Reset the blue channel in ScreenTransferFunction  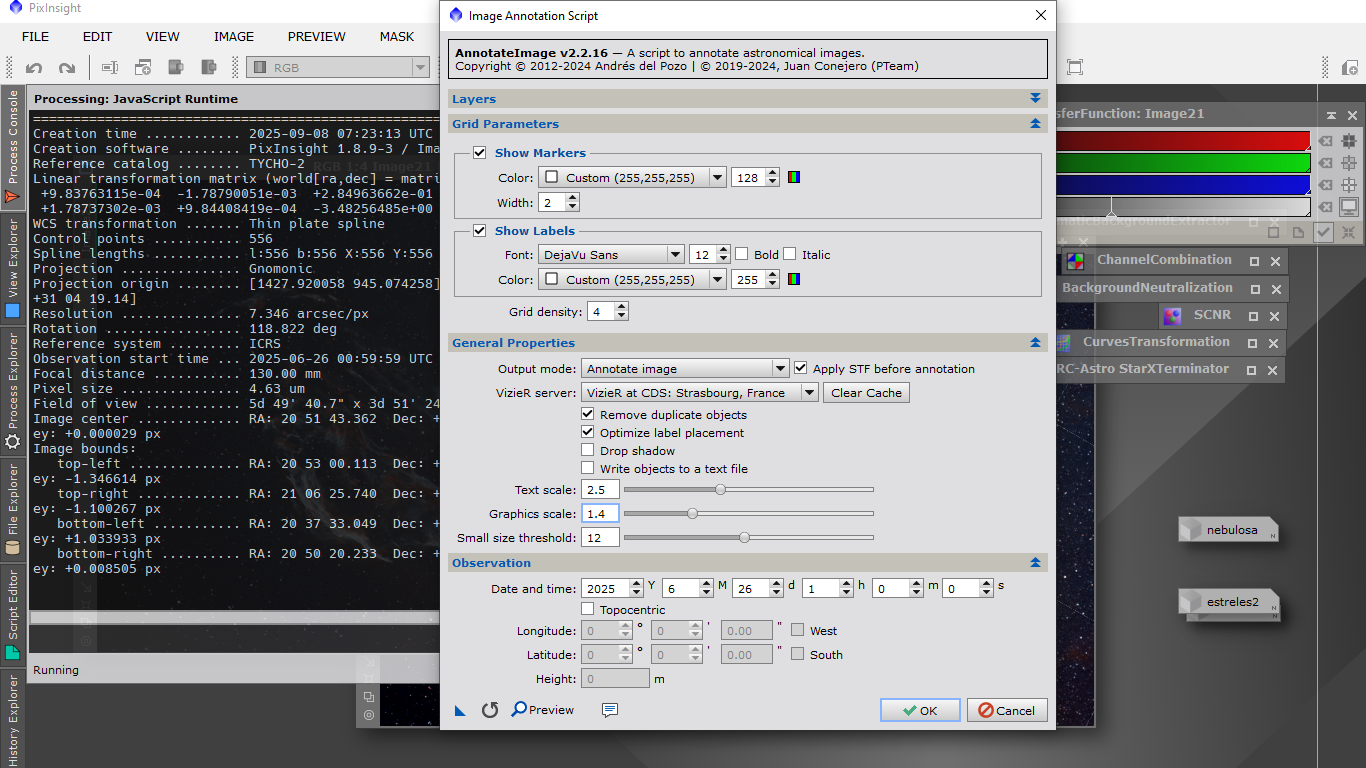click(x=1326, y=185)
